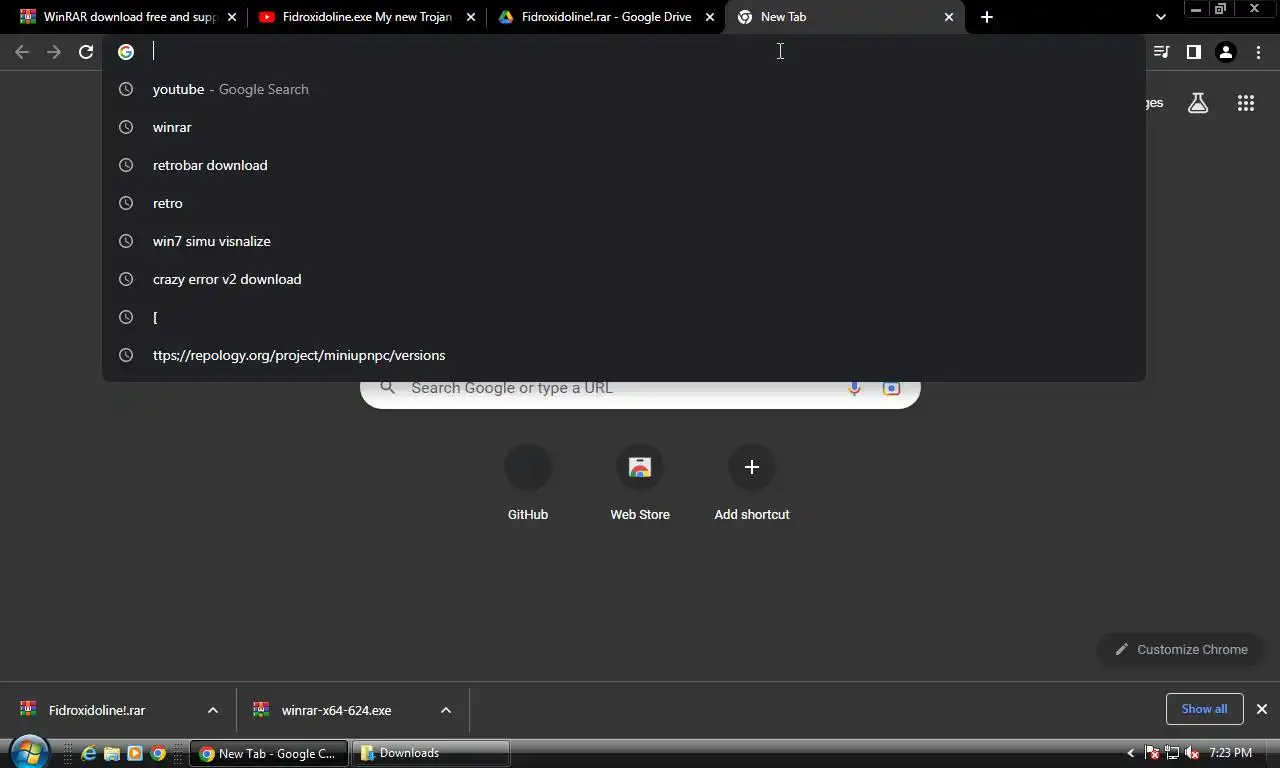Switch to Downloads taskbar window

coord(431,753)
